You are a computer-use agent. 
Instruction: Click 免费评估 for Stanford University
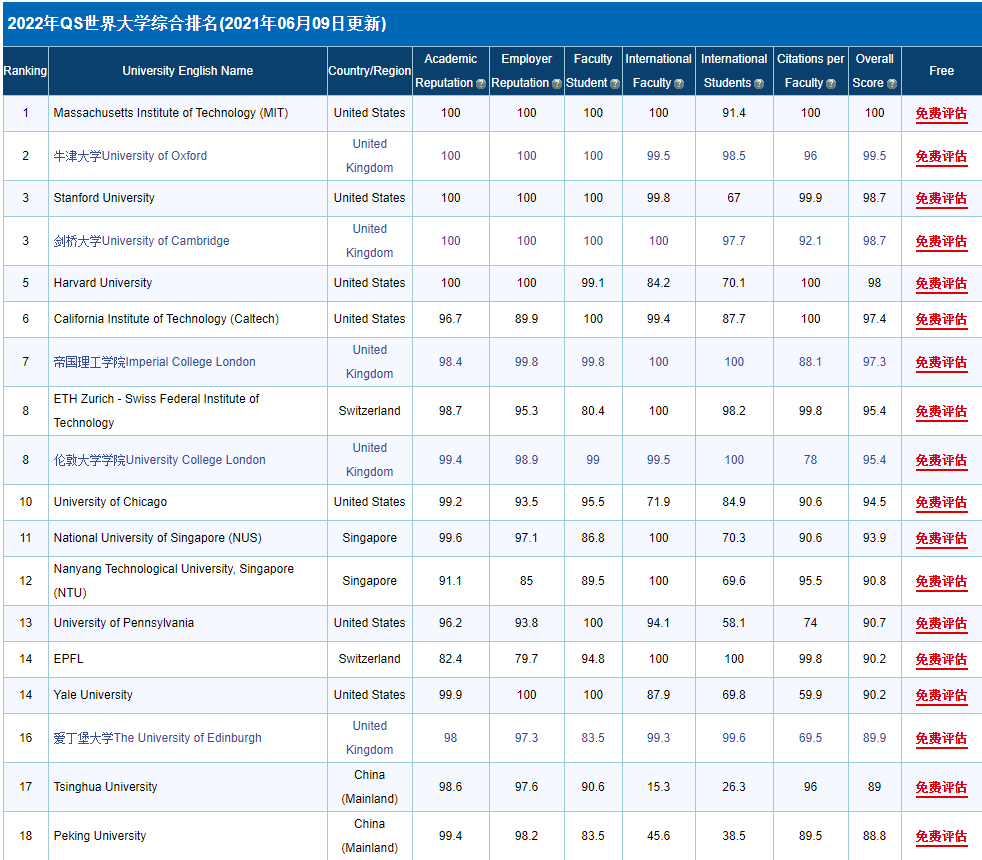pyautogui.click(x=941, y=199)
